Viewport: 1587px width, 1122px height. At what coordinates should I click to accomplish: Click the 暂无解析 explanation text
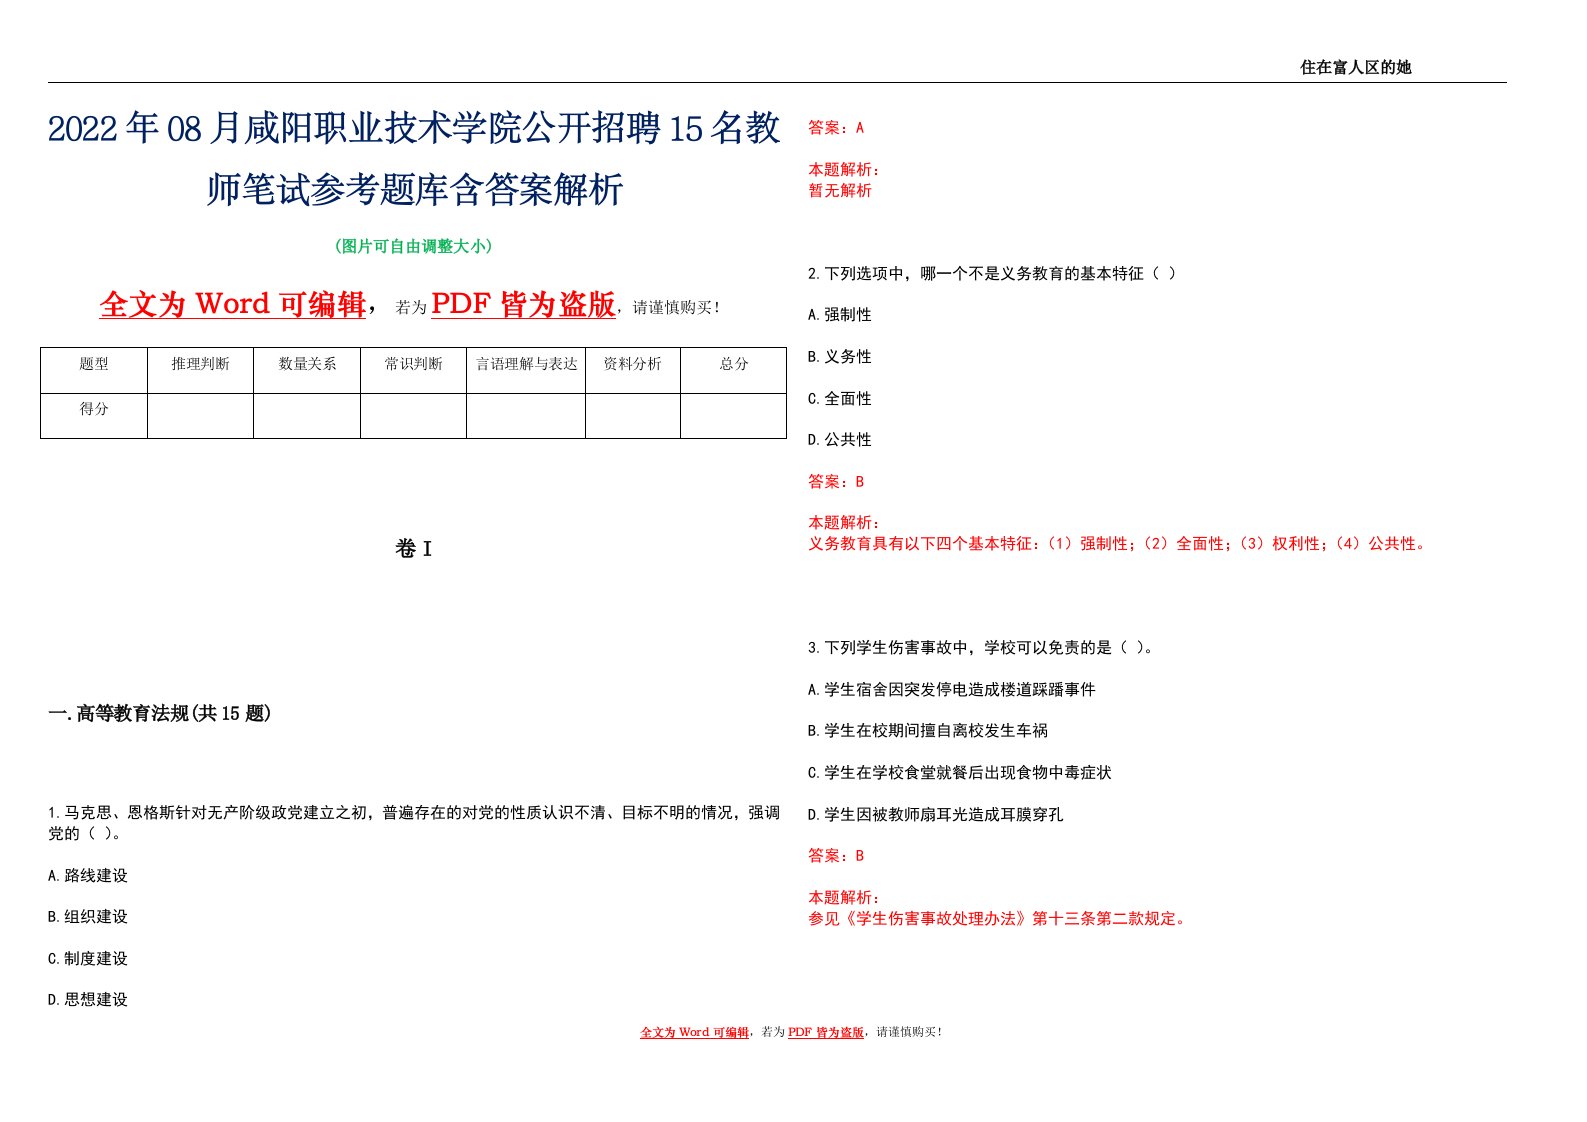click(840, 190)
